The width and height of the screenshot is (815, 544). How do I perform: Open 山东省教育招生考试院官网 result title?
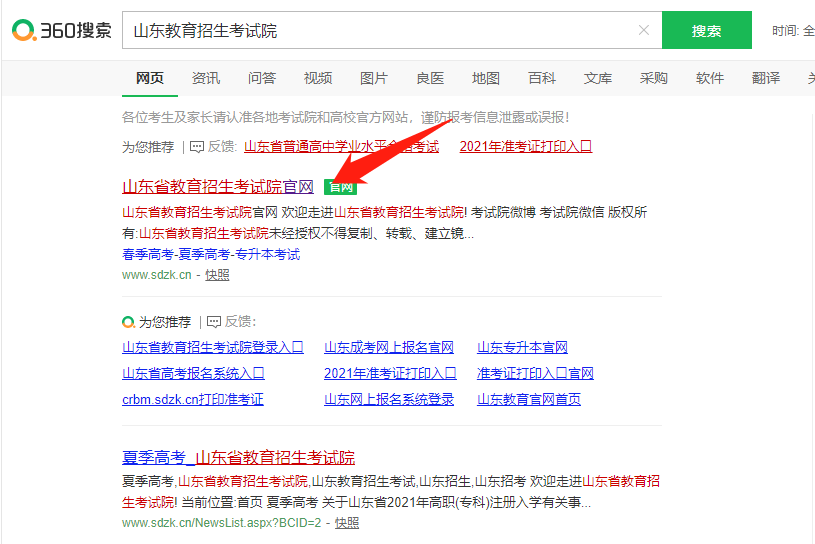click(x=218, y=187)
